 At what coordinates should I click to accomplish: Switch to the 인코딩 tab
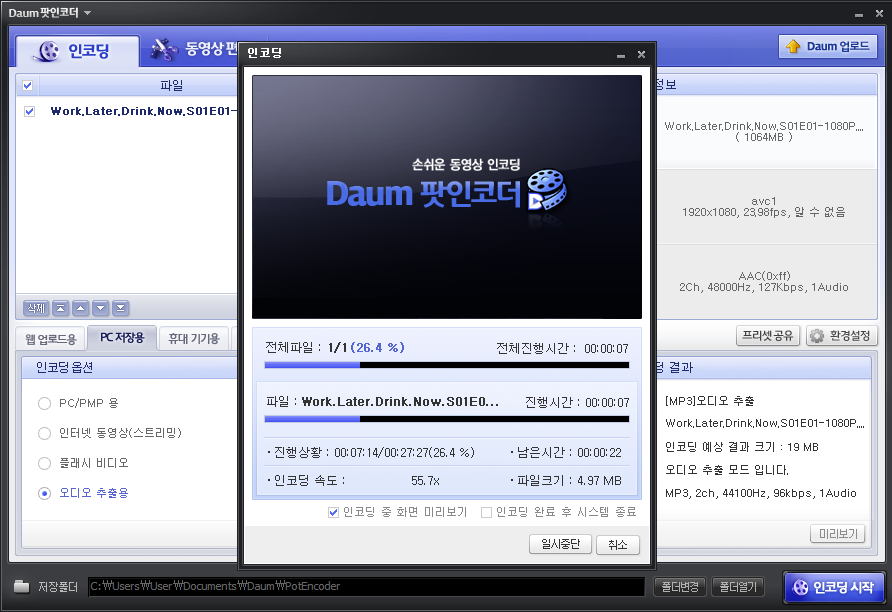(x=77, y=51)
